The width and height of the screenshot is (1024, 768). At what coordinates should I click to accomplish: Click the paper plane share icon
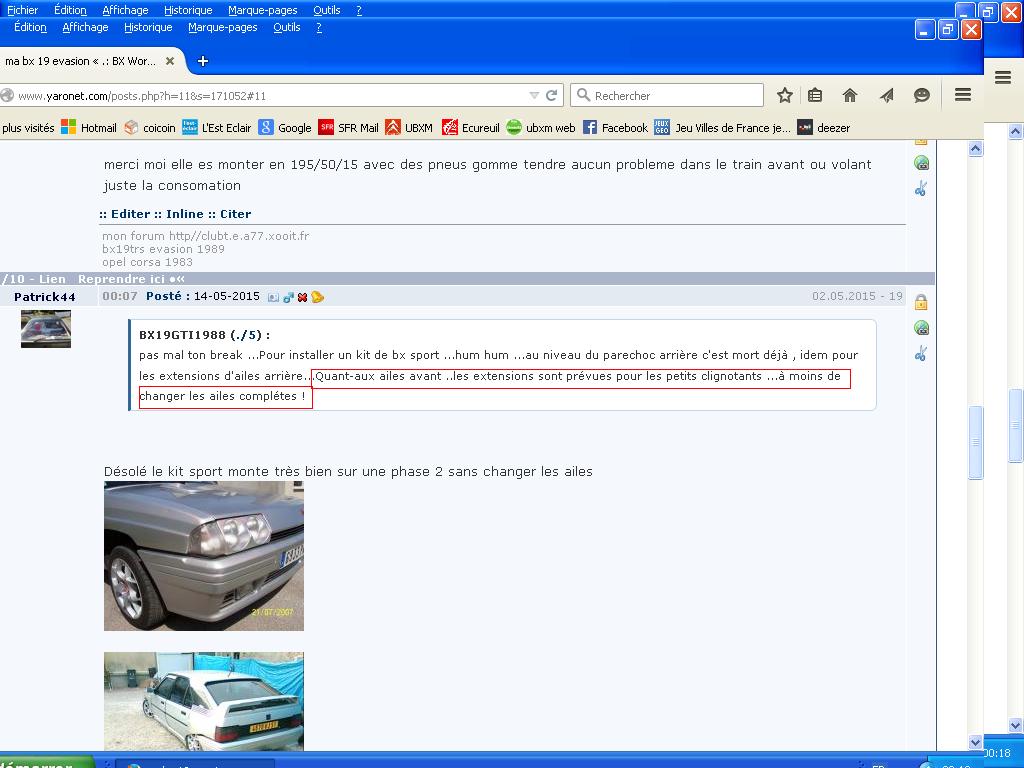(x=886, y=95)
